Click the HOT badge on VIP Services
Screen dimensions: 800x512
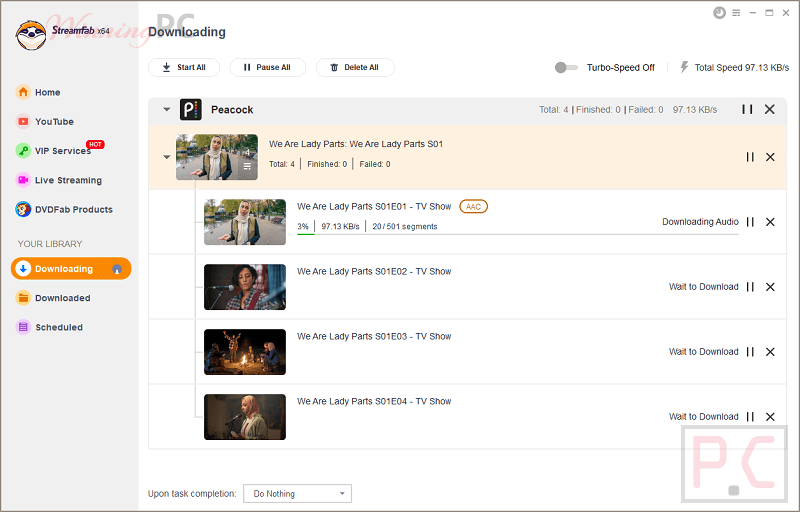click(95, 144)
